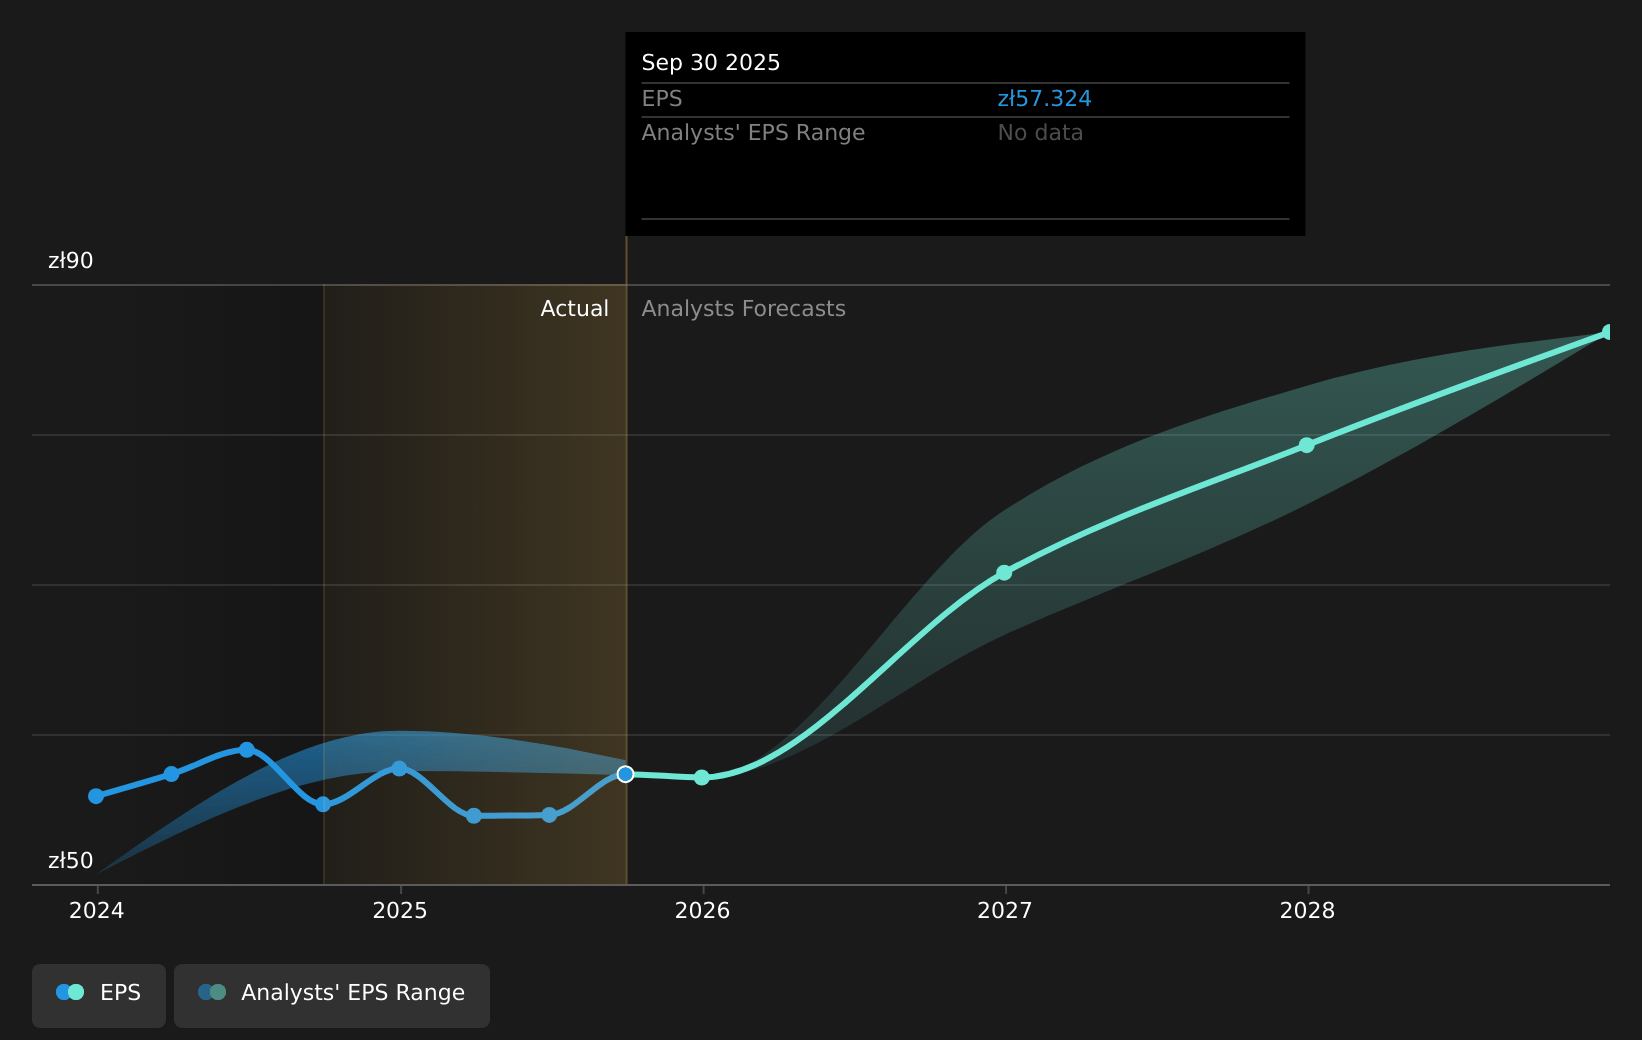Toggle the Analysts' EPS Range legend item

(331, 993)
